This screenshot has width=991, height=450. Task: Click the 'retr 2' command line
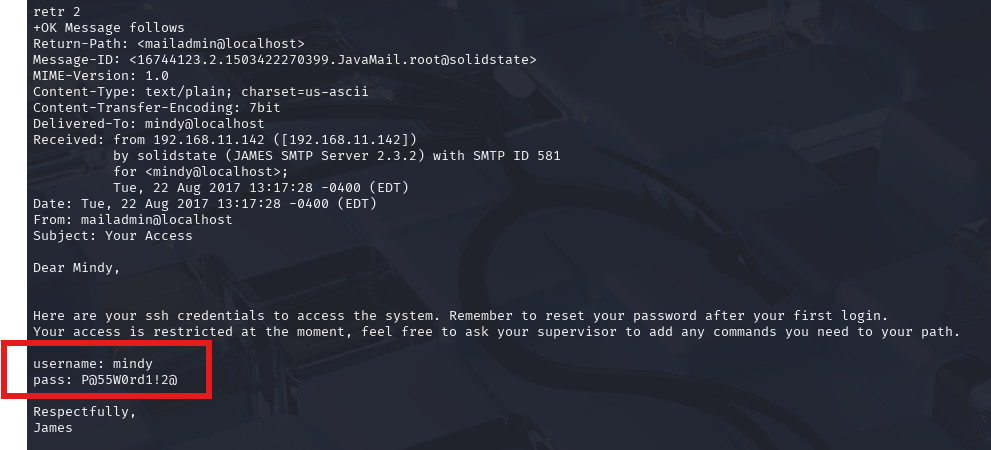[57, 11]
